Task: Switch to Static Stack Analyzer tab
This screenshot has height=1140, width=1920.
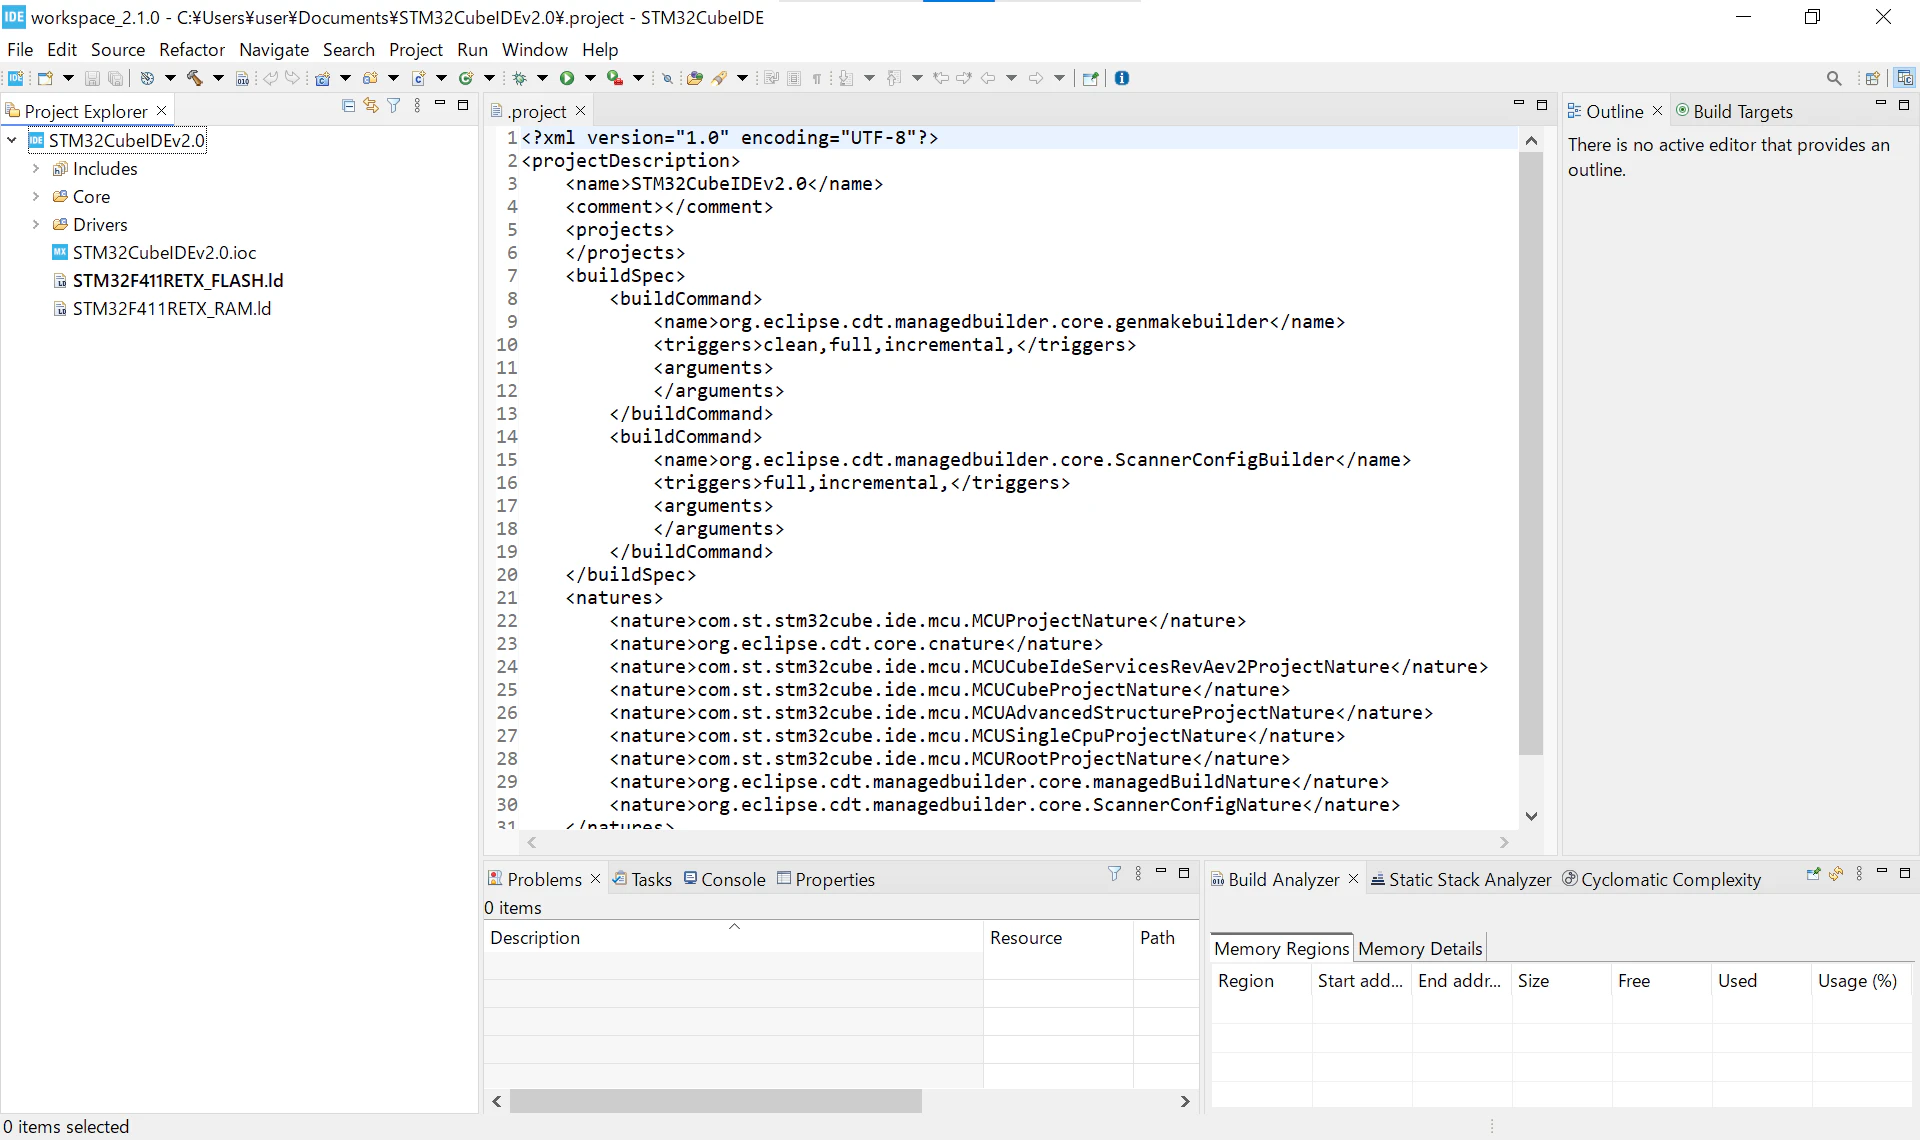Action: click(x=1461, y=879)
